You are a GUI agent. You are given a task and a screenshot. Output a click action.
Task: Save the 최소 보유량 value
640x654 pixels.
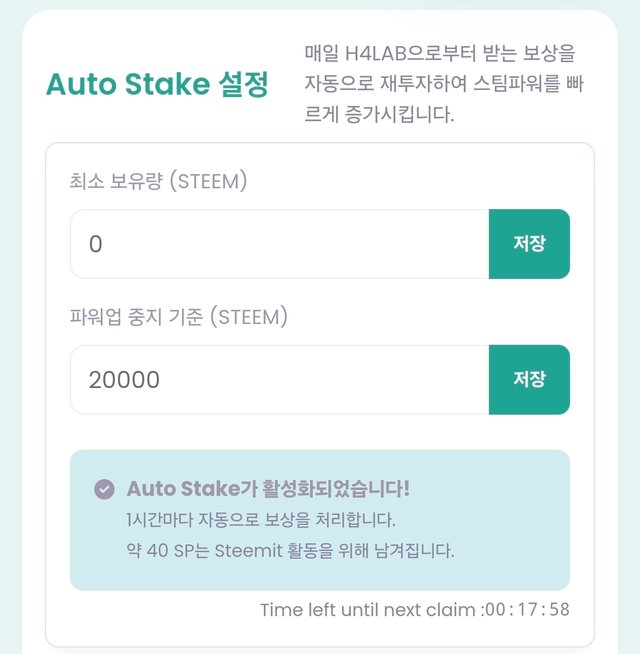click(529, 244)
